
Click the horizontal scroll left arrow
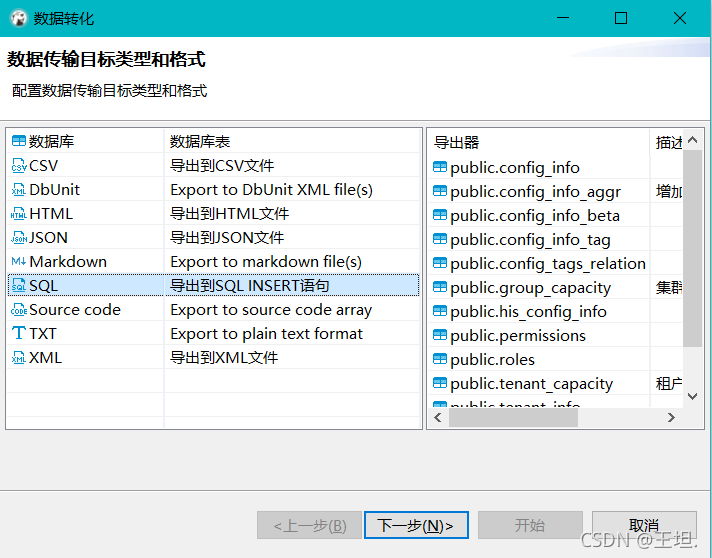point(438,417)
